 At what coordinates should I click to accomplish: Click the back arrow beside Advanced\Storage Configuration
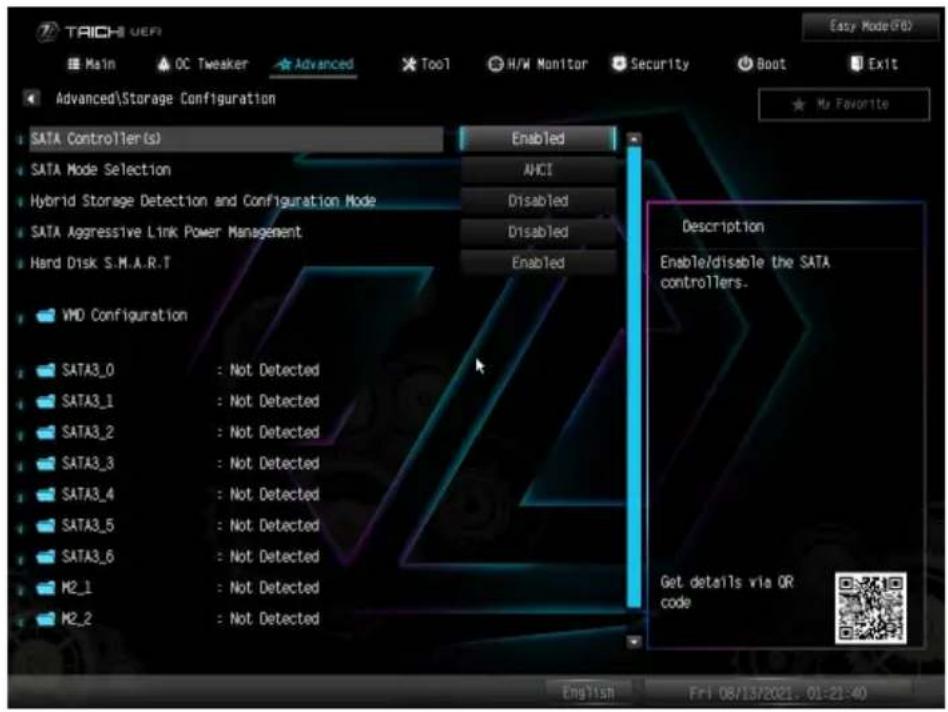pyautogui.click(x=31, y=98)
